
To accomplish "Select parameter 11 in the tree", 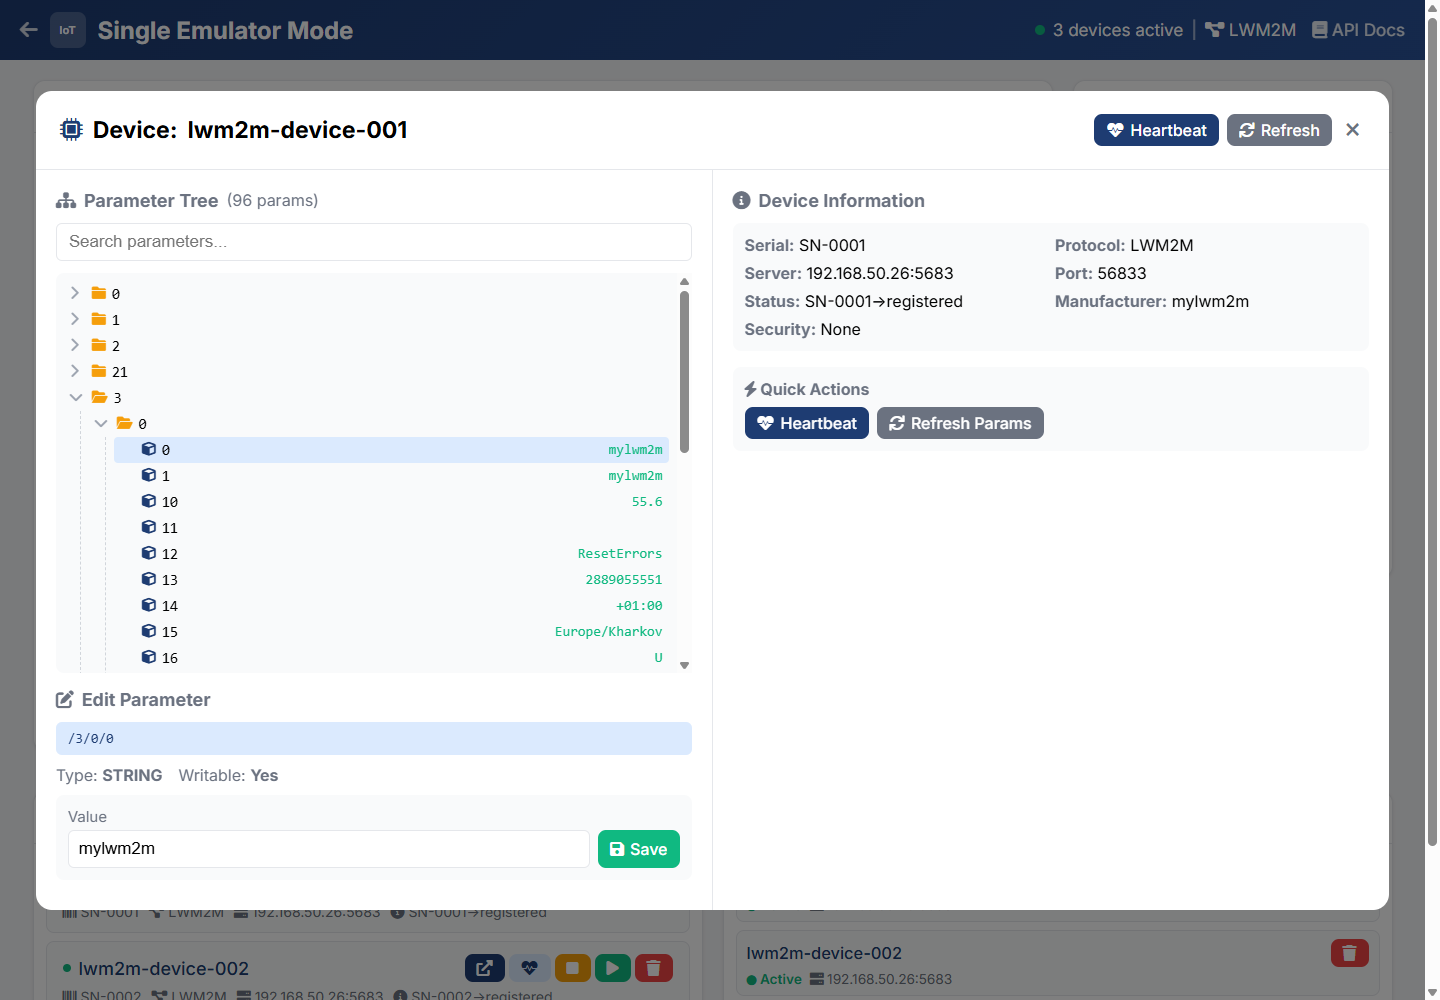I will click(391, 528).
